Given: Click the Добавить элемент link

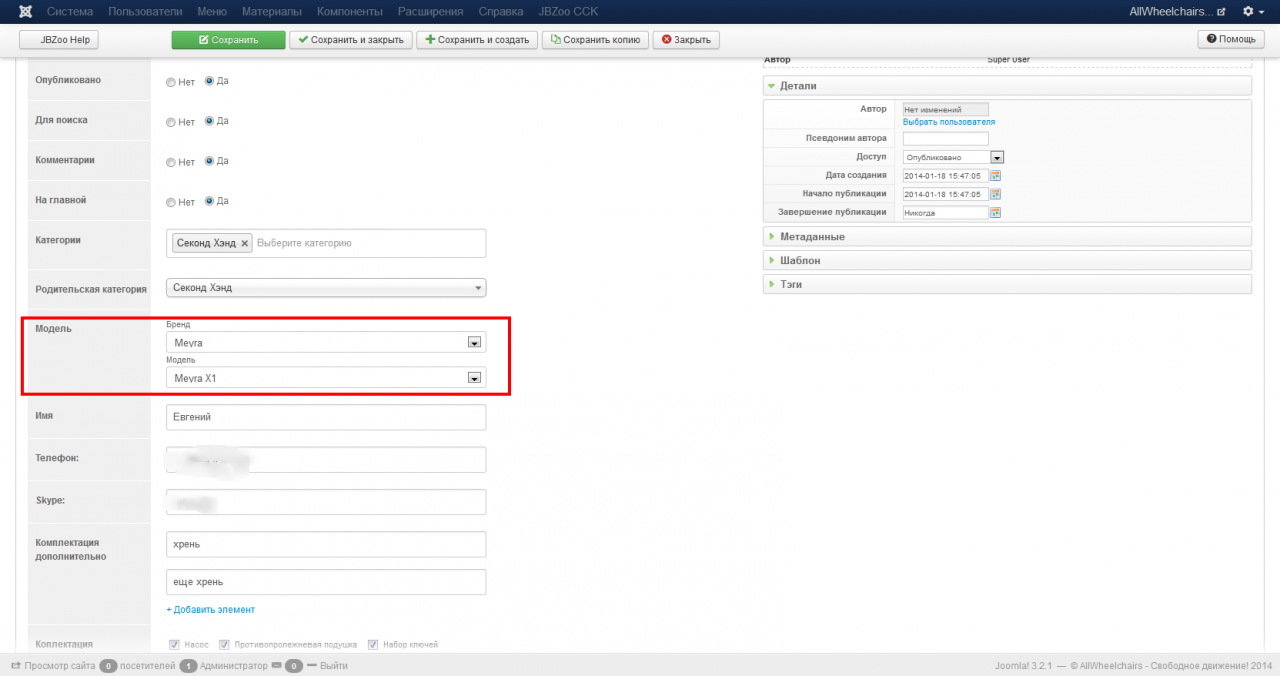Looking at the screenshot, I should point(210,609).
